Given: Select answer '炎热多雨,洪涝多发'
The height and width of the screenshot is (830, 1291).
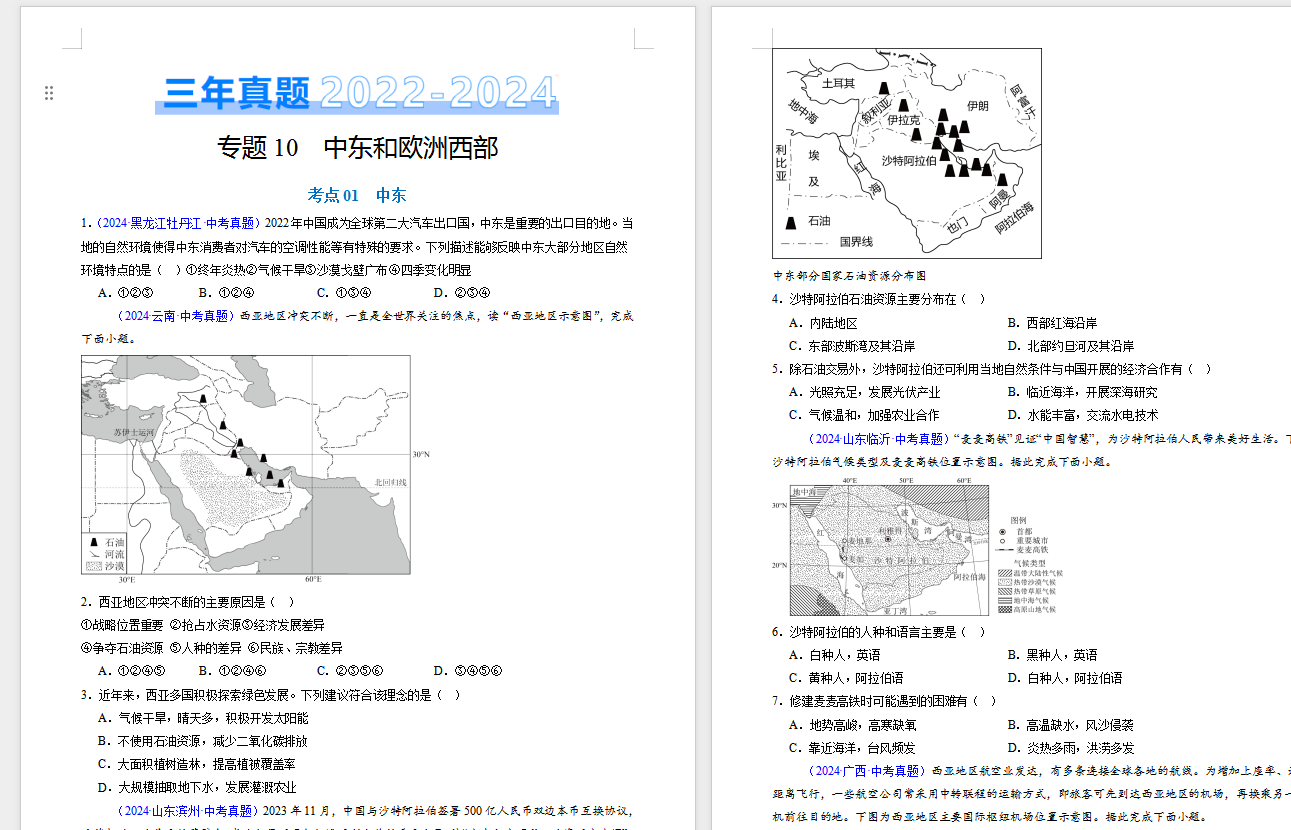Looking at the screenshot, I should tap(1071, 748).
